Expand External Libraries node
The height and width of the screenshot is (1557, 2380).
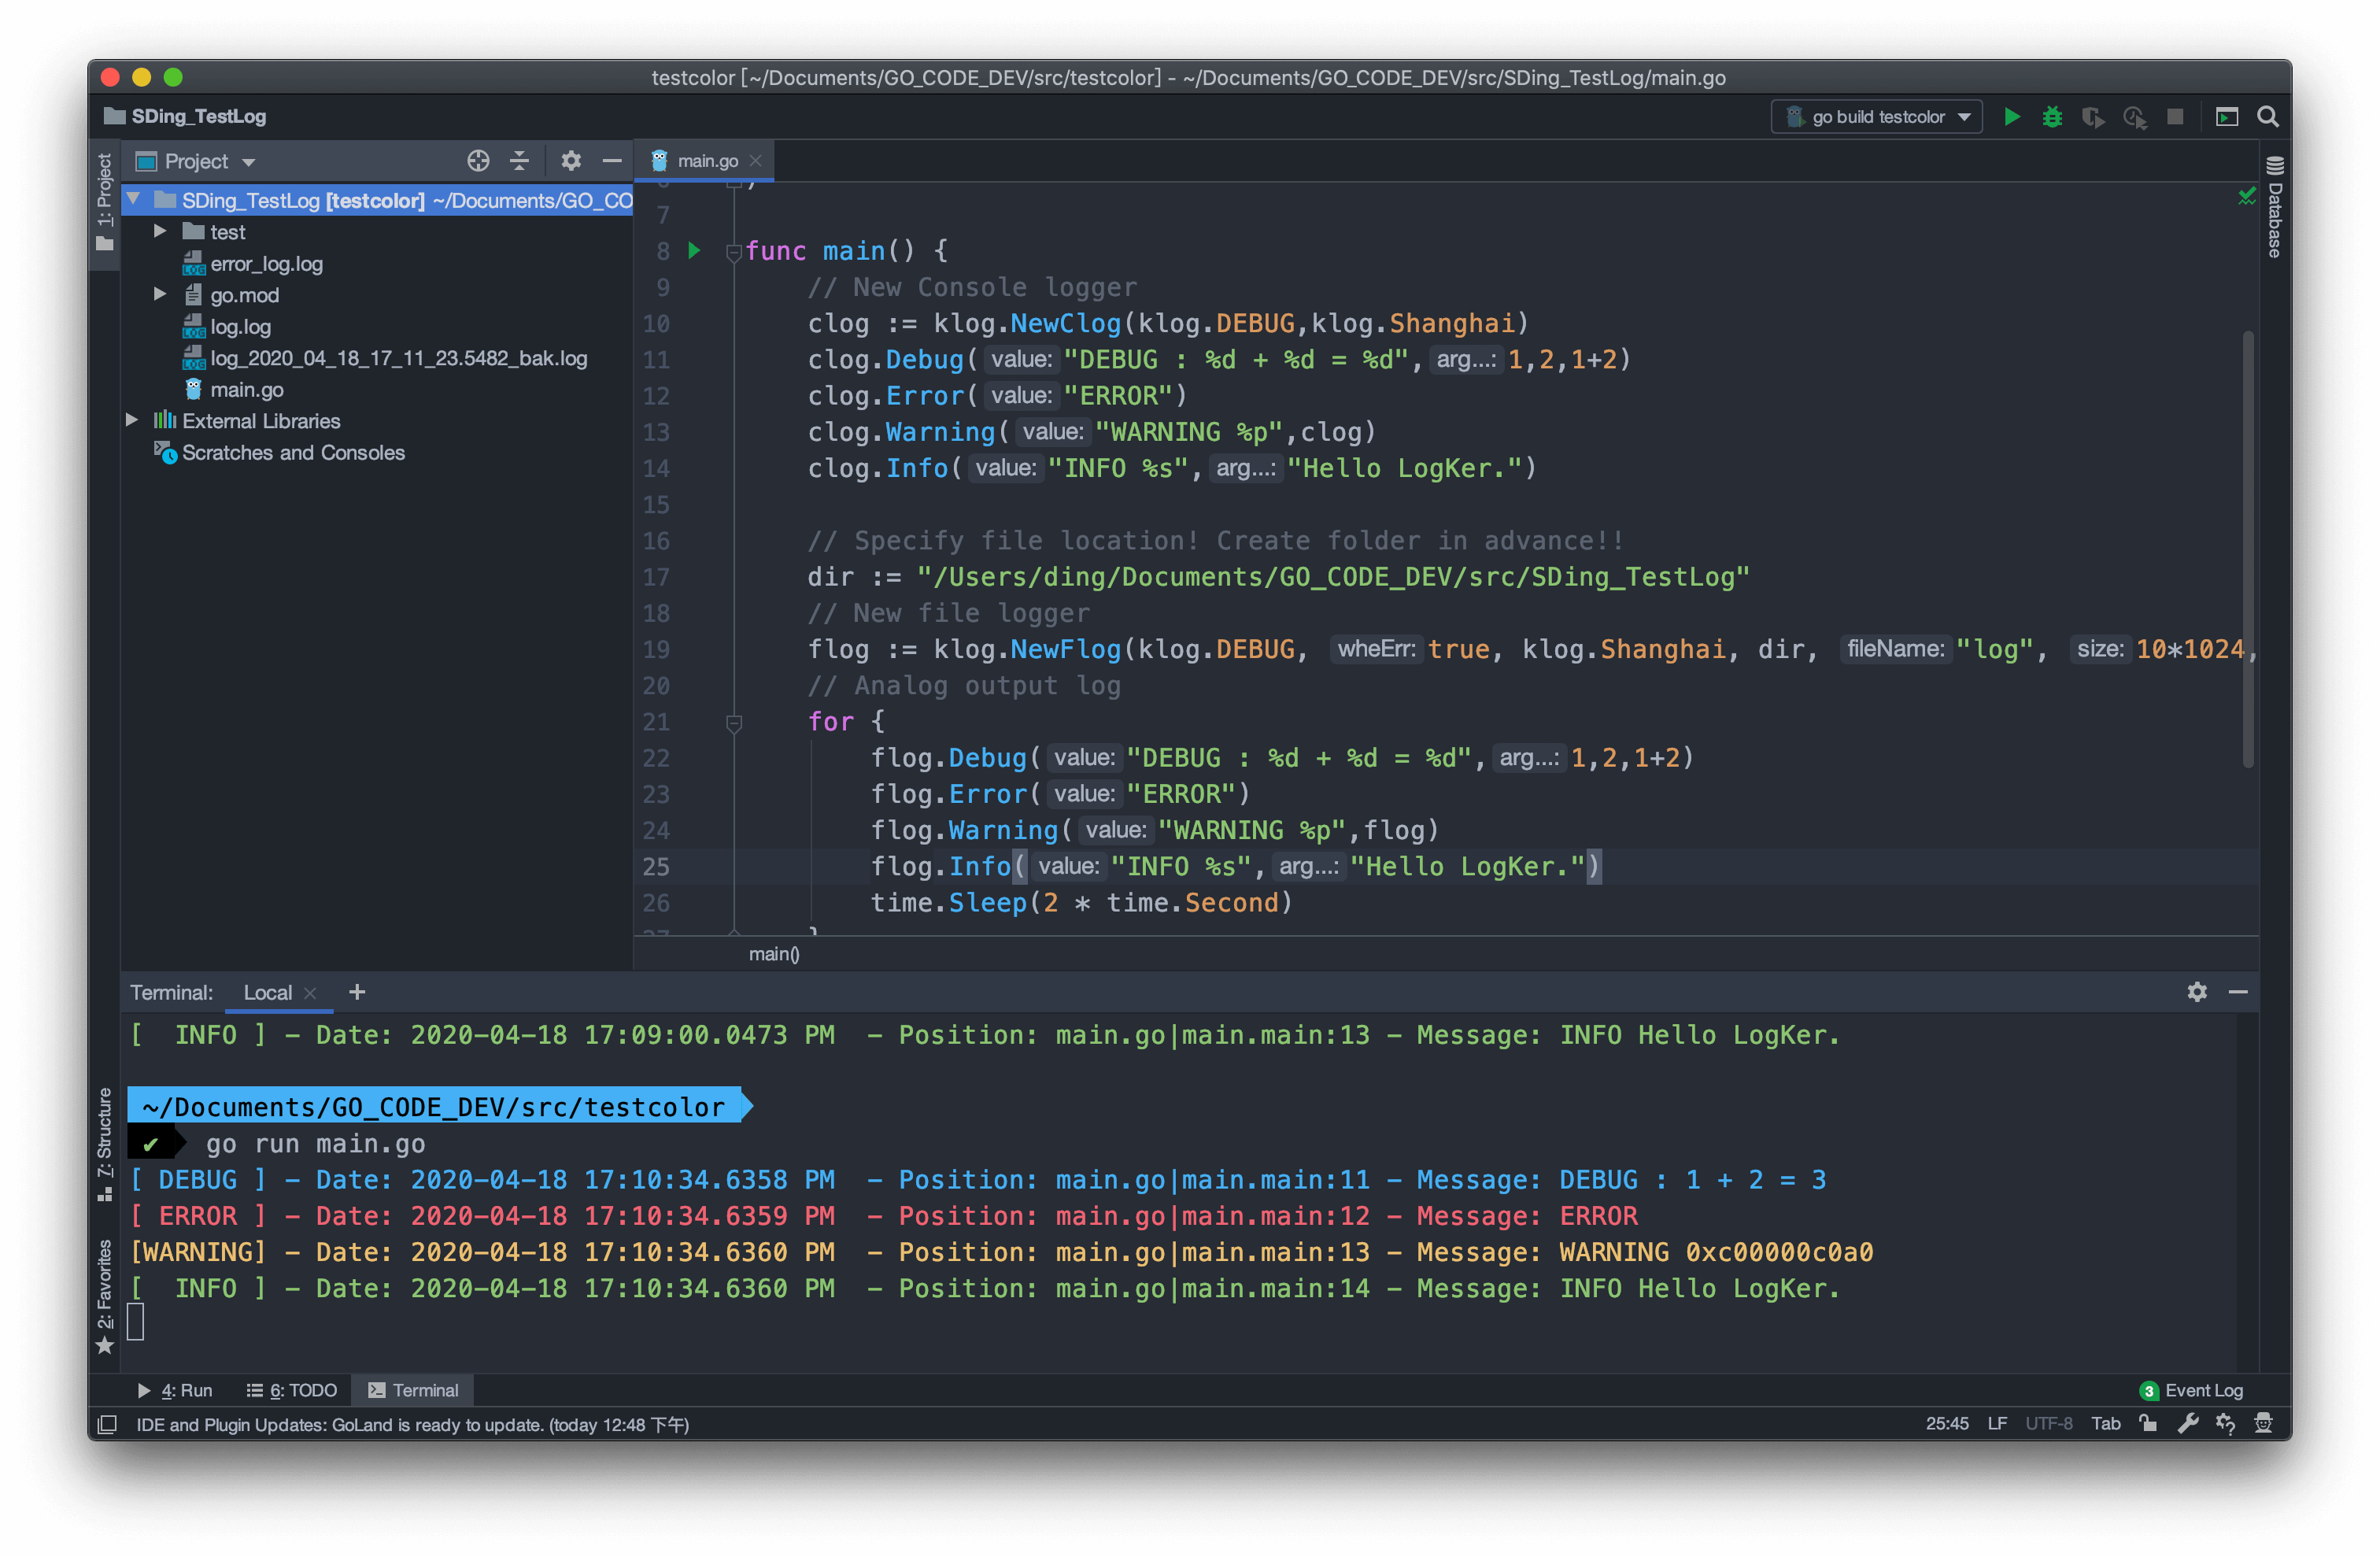[x=132, y=421]
